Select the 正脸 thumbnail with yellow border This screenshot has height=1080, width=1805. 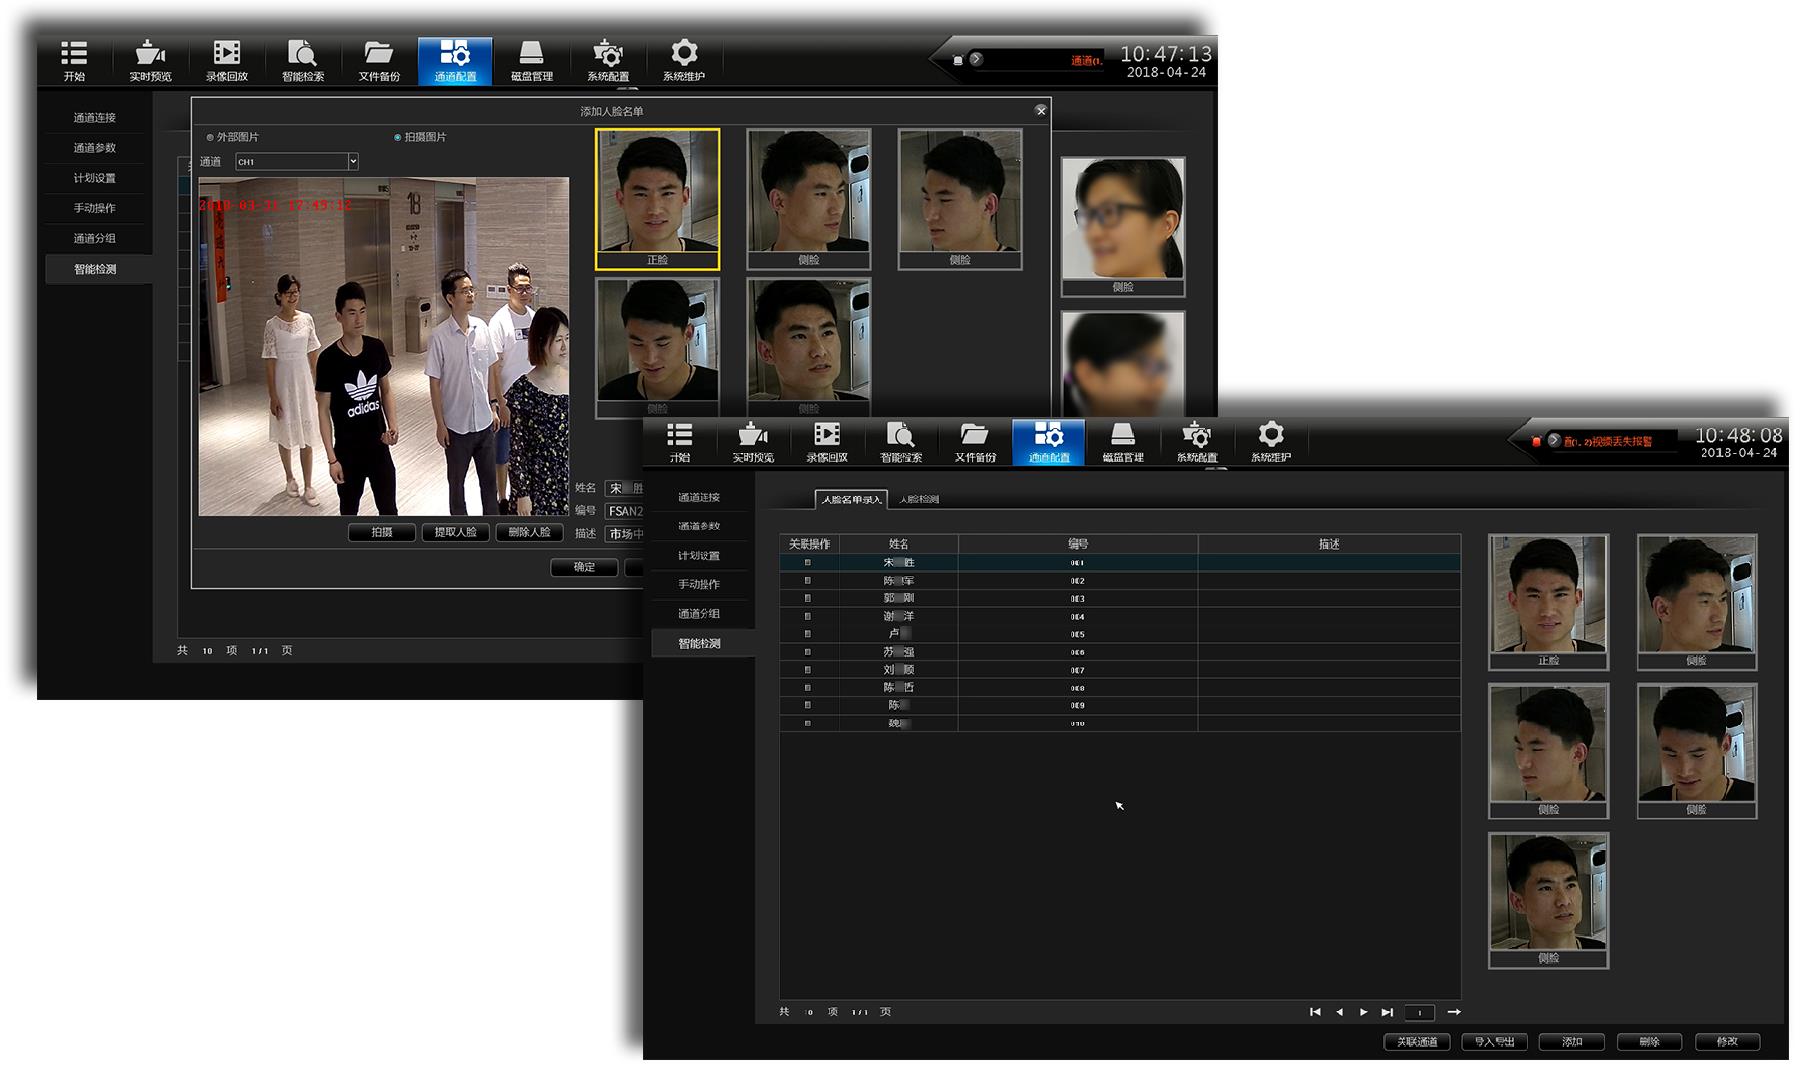(657, 199)
